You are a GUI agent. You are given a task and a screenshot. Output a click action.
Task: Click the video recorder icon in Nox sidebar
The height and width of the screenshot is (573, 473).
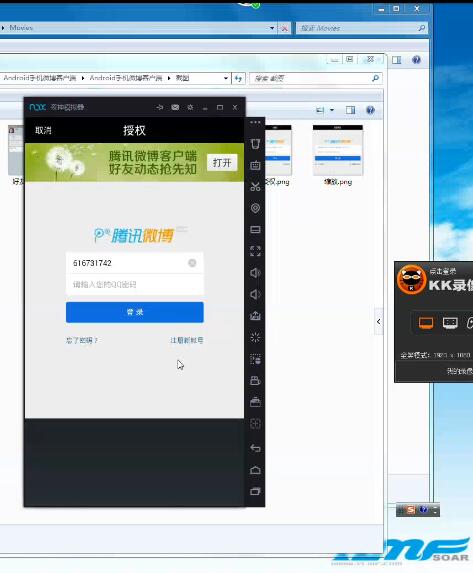[256, 380]
